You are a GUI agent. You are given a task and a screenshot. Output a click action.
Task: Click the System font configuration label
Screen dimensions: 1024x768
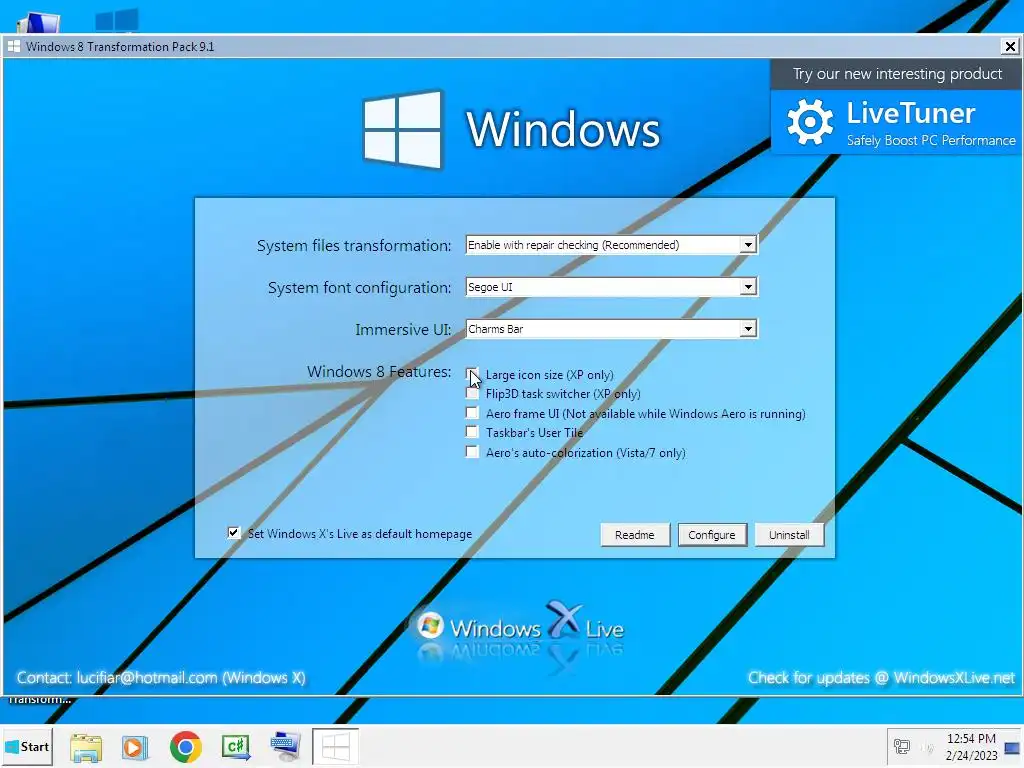pos(359,287)
